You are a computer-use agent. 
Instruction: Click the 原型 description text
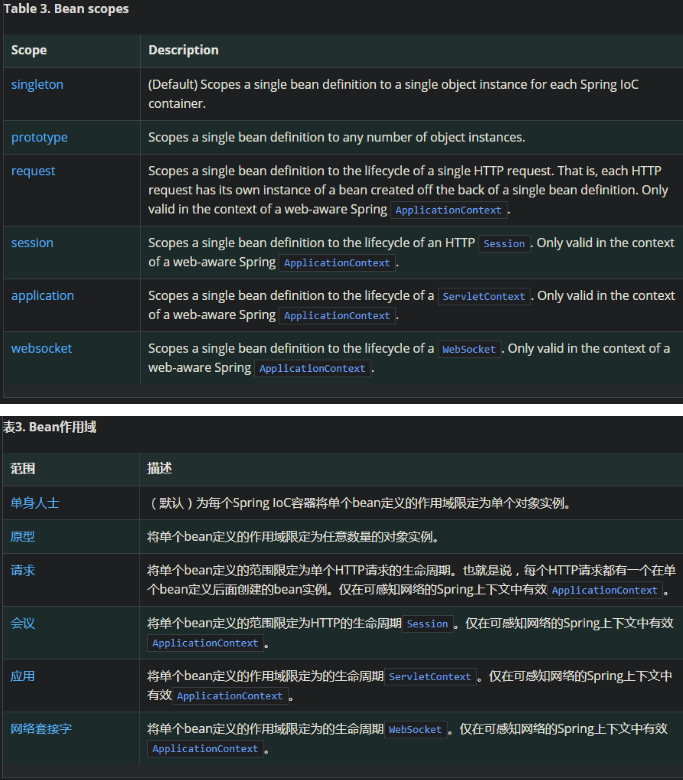[x=293, y=537]
